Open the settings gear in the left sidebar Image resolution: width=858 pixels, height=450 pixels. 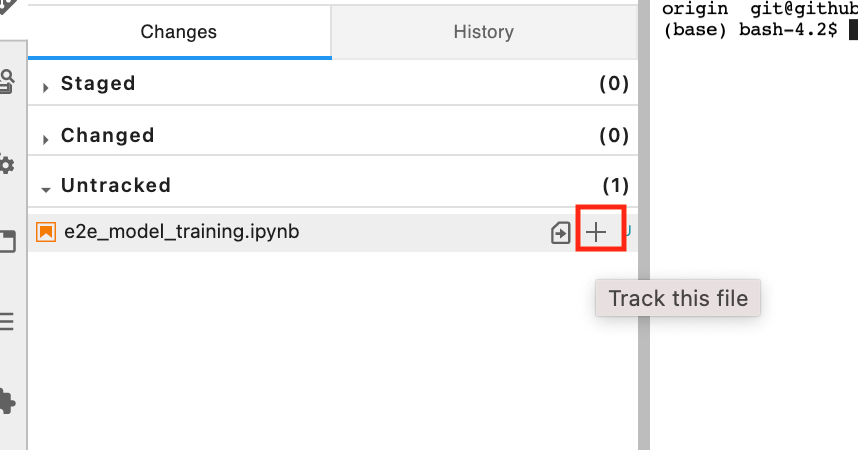click(x=6, y=165)
